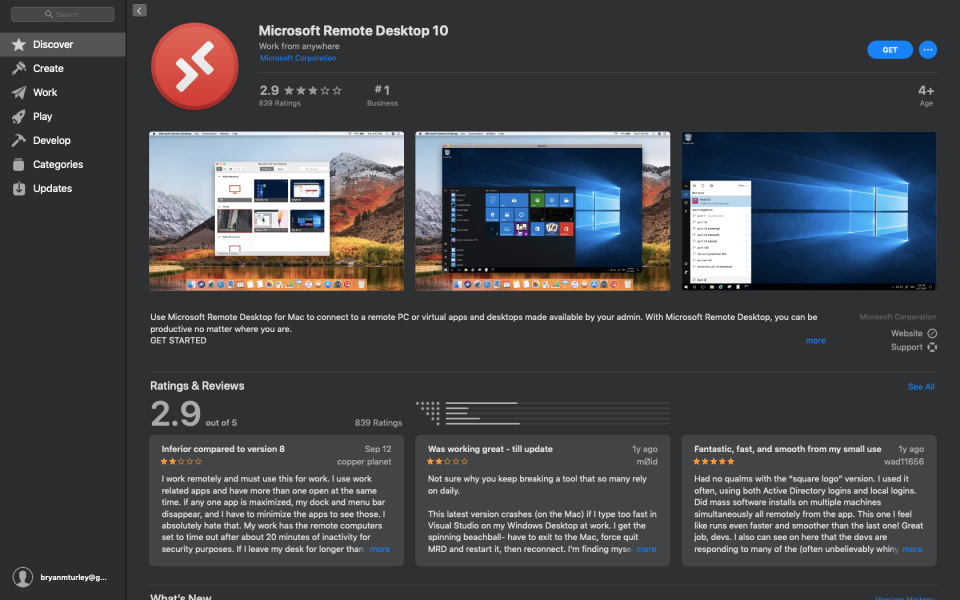This screenshot has height=600, width=960.
Task: Open the Categories section
Action: [58, 164]
